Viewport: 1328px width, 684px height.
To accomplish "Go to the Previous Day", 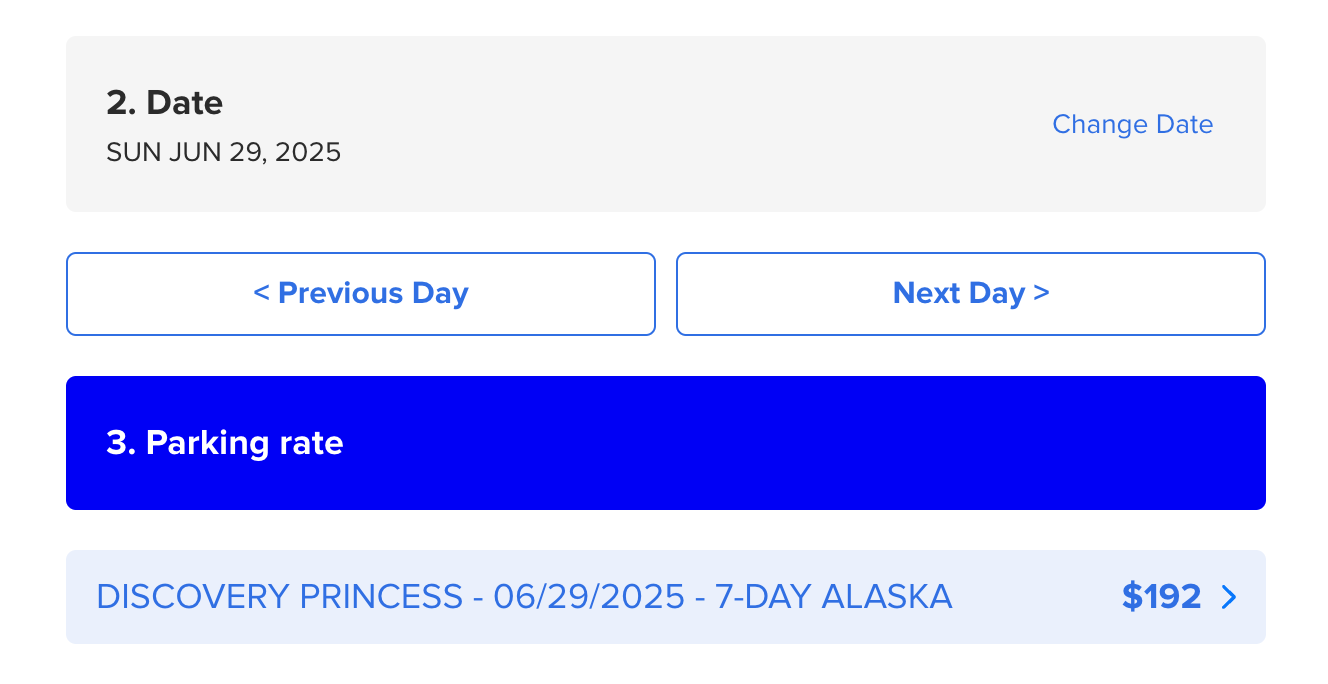I will click(x=361, y=293).
